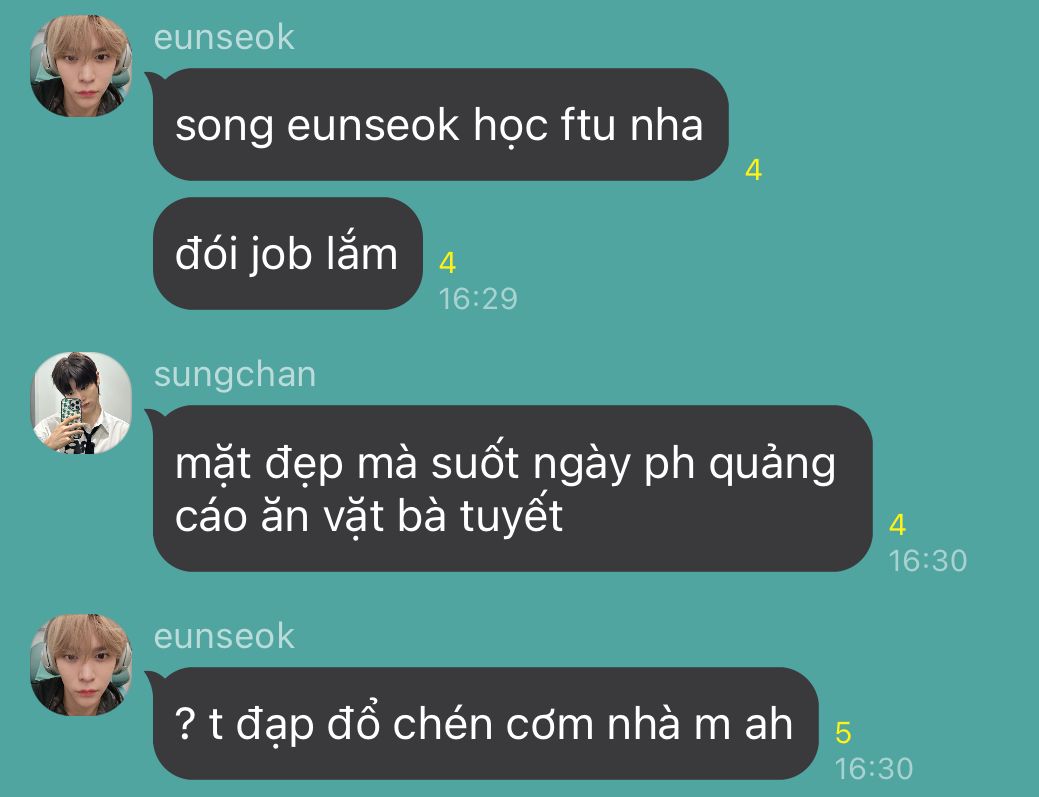
Task: Open eunseok's avatar beside the 'song eunseok' message
Action: pyautogui.click(x=81, y=66)
